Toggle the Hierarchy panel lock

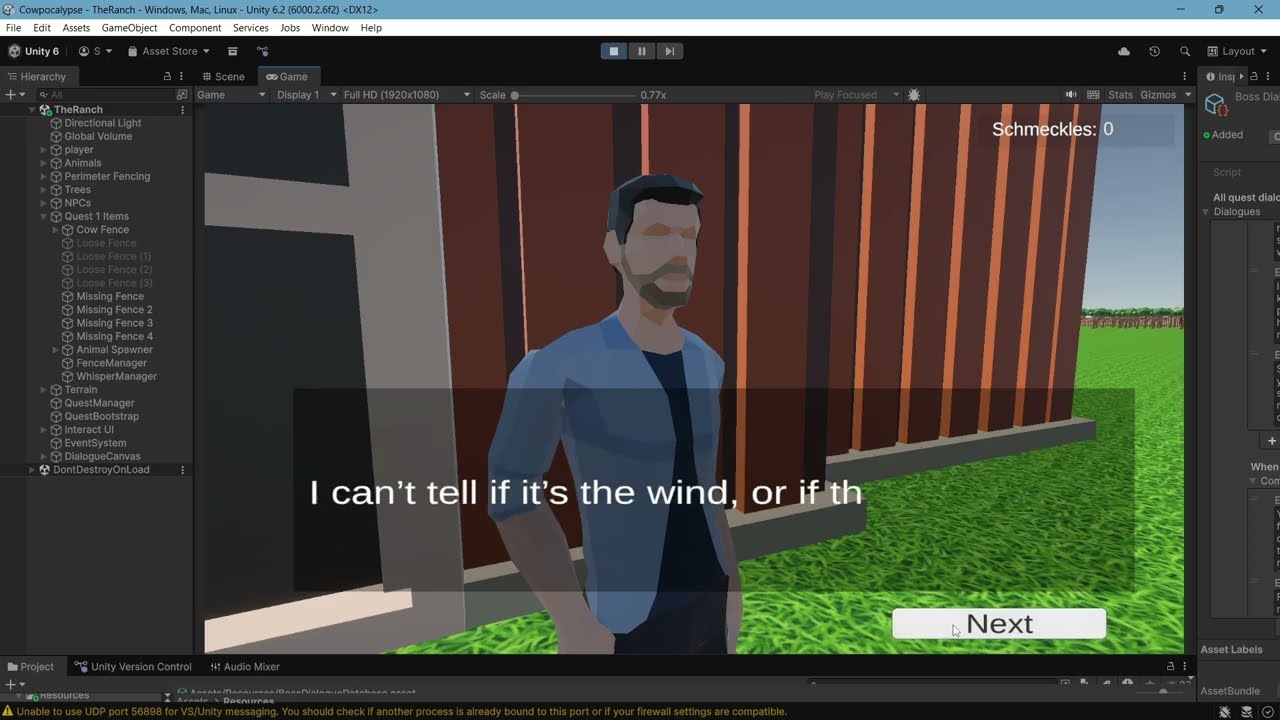(x=167, y=76)
